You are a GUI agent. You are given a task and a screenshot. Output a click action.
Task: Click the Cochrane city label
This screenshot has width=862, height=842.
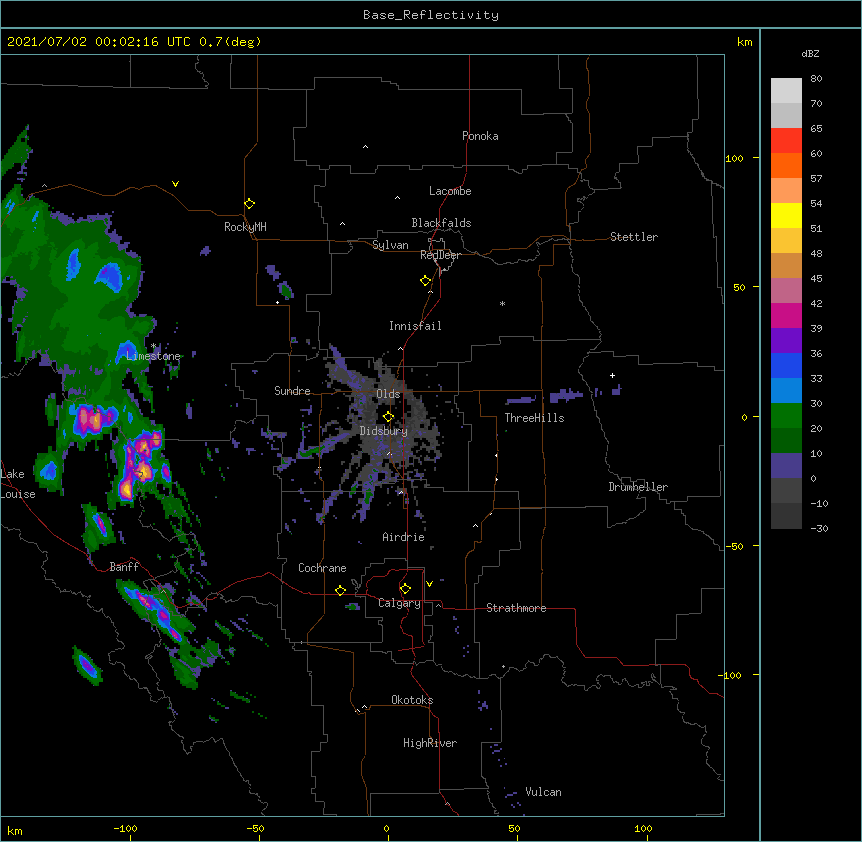pos(322,568)
